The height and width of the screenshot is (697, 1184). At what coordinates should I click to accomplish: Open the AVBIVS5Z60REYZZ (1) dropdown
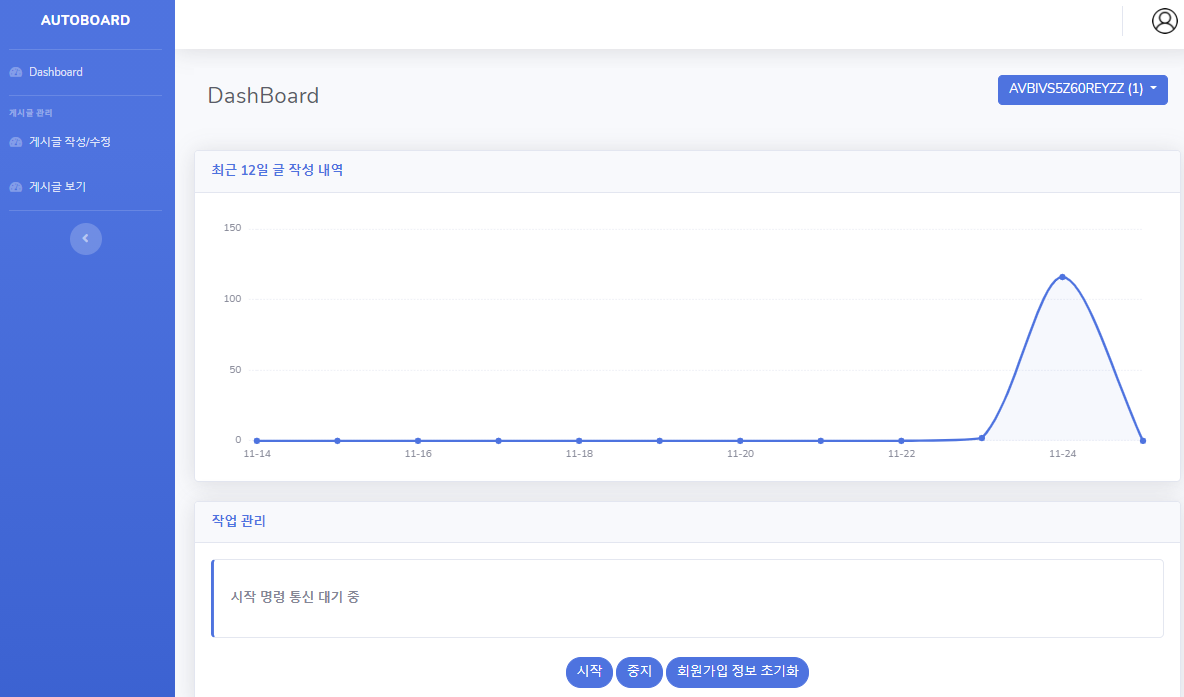[1082, 89]
